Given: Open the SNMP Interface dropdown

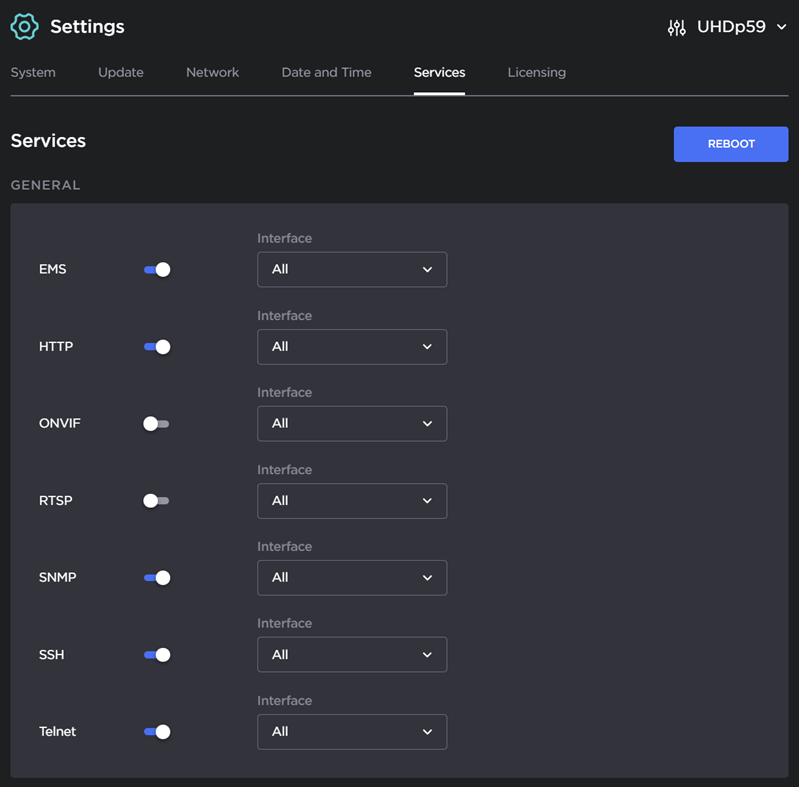Looking at the screenshot, I should click(352, 577).
